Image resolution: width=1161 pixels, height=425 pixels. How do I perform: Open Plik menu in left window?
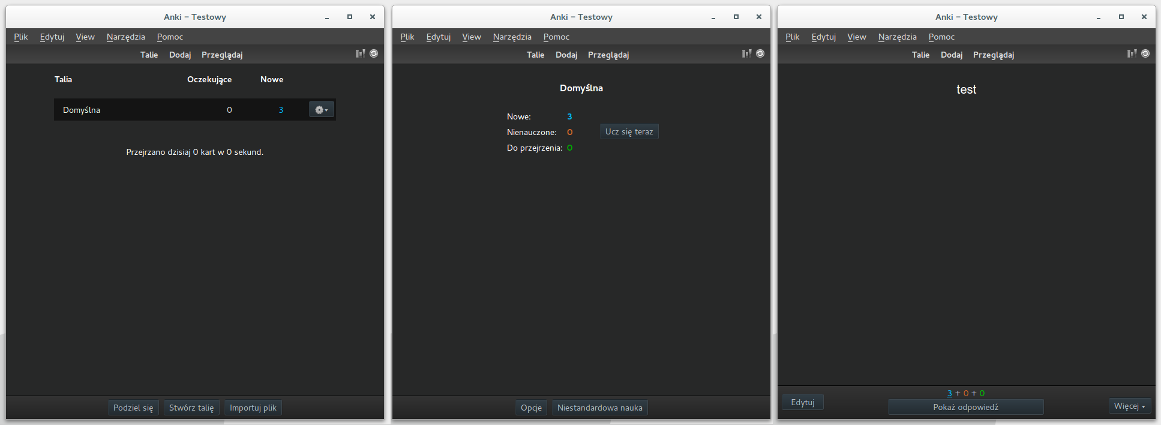point(21,37)
